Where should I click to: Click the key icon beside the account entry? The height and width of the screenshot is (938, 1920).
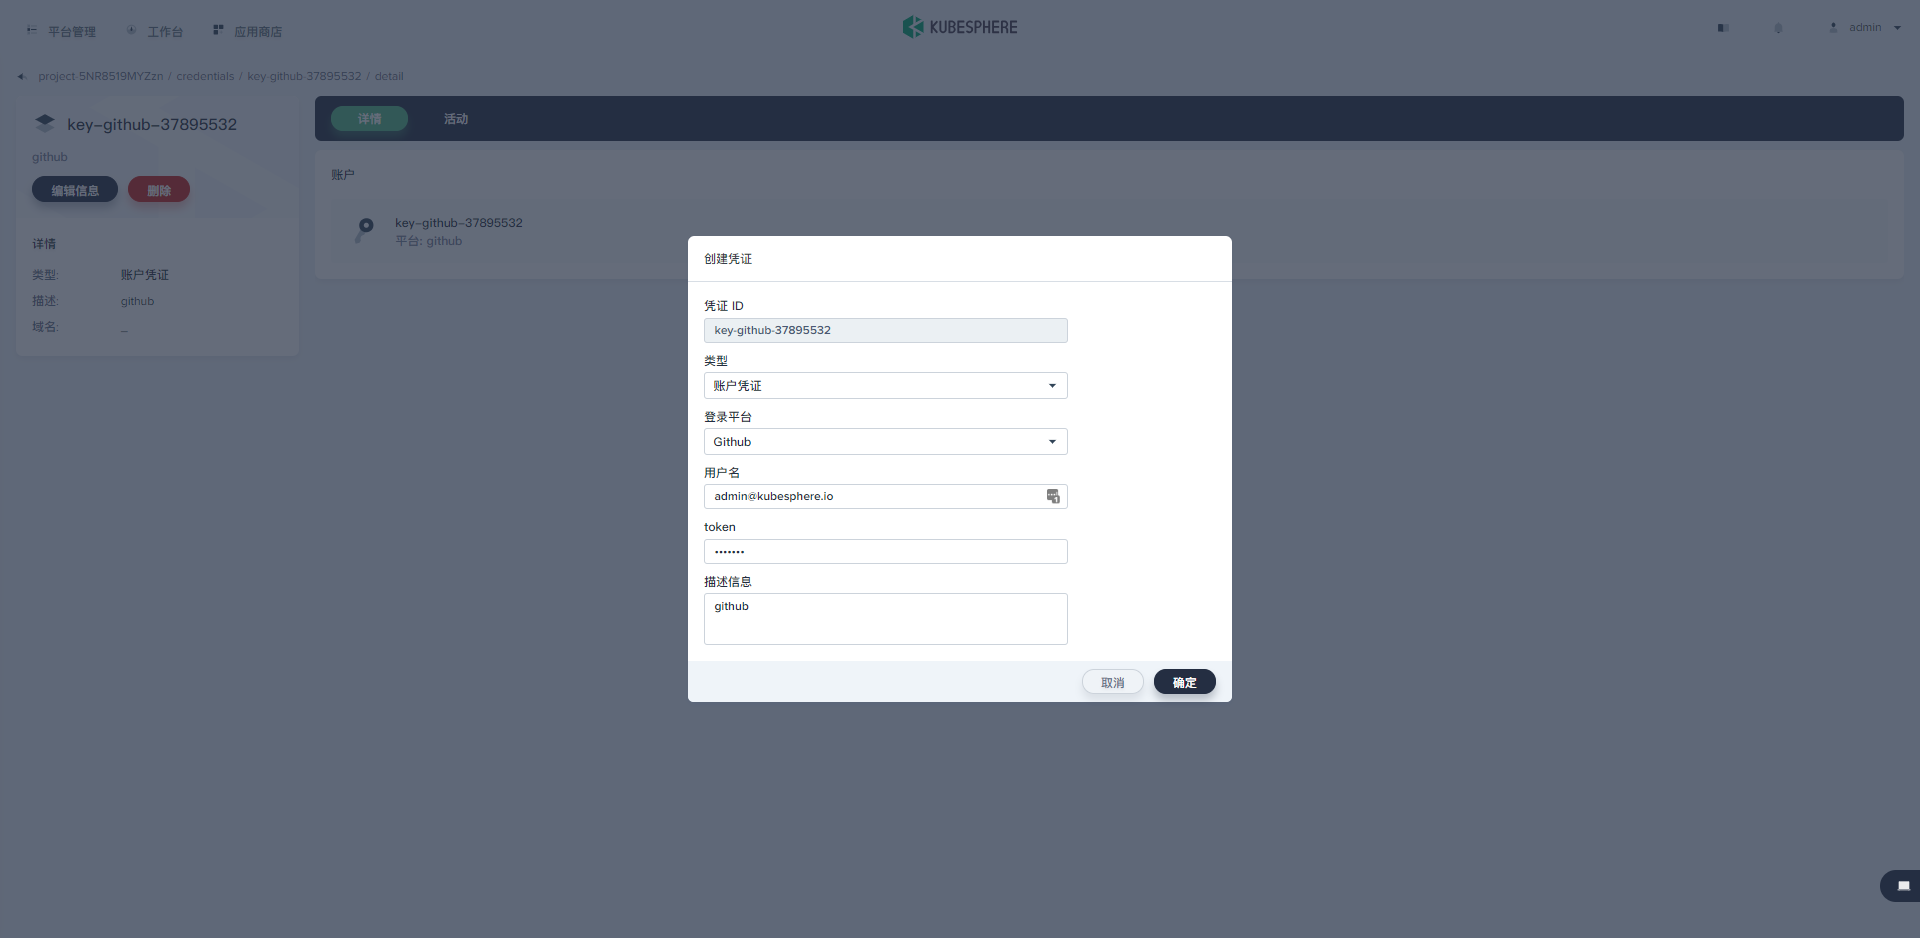[x=365, y=230]
